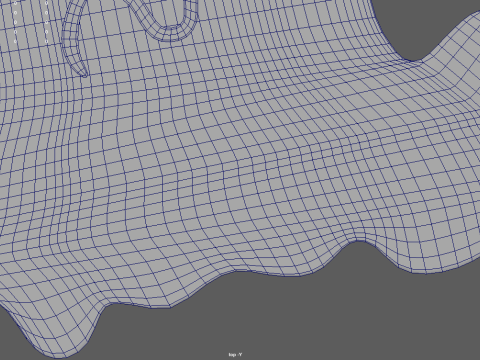Screen dimensions: 480x360
Task: Click the "top -Y" camera view label
Action: (235, 355)
